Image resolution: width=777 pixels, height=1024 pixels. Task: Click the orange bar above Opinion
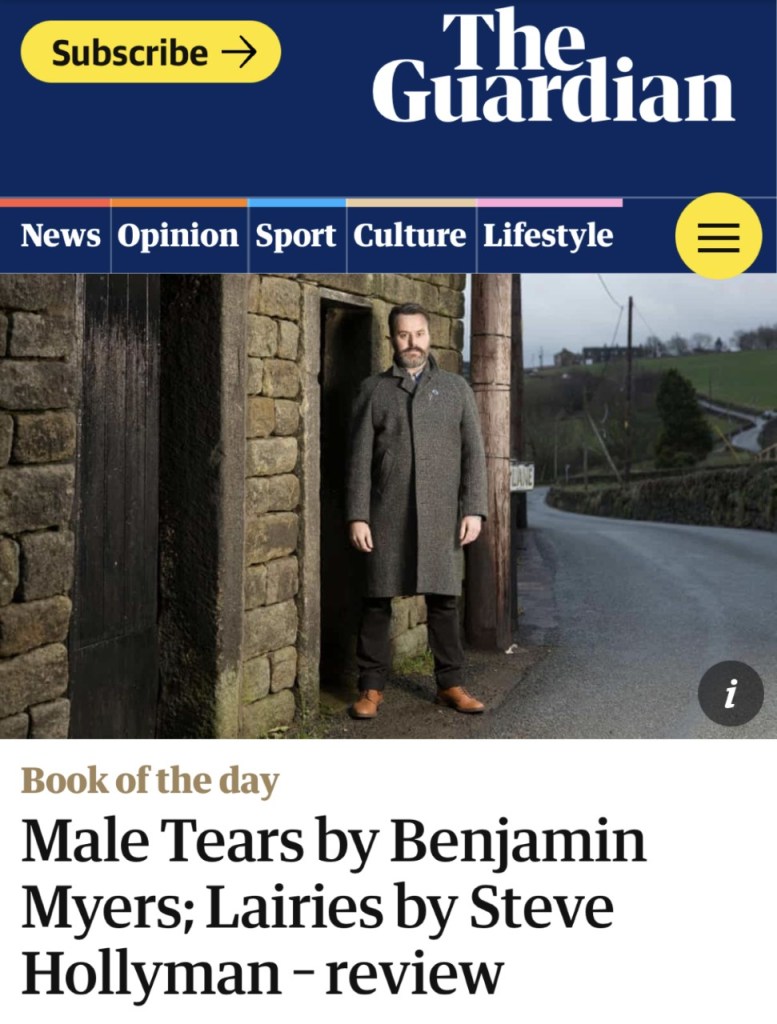180,203
